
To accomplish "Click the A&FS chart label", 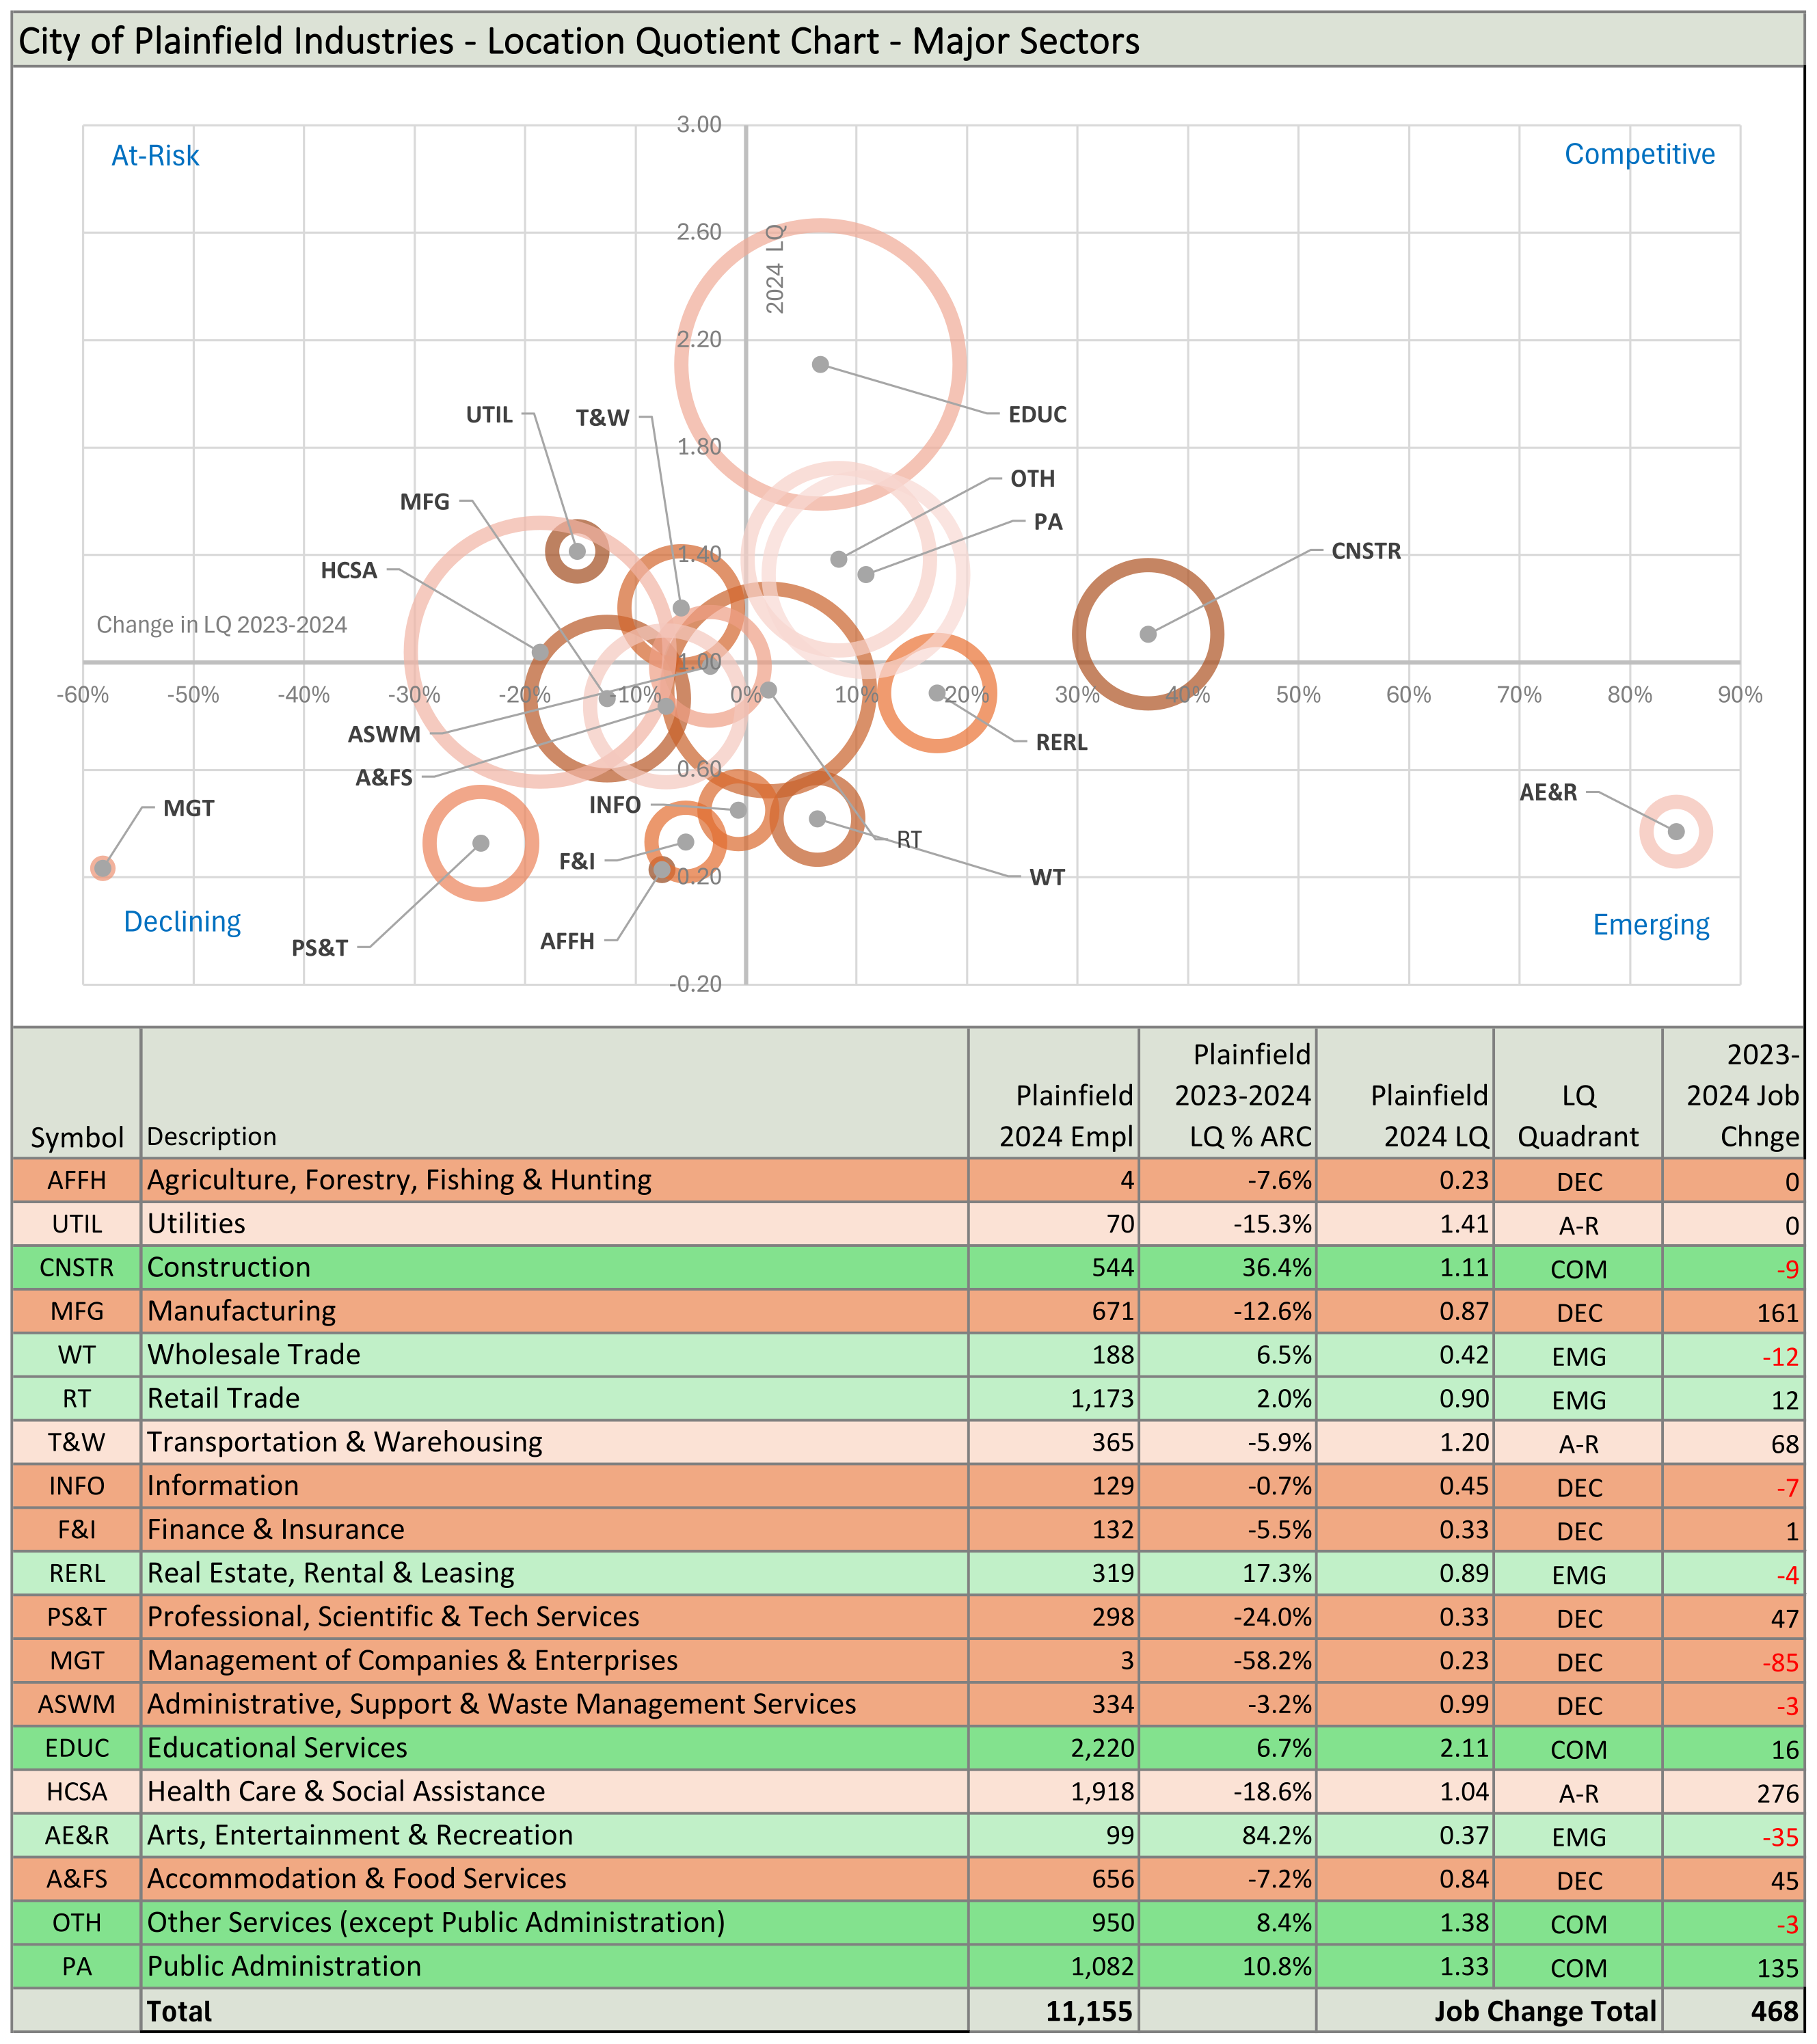I will (x=384, y=778).
